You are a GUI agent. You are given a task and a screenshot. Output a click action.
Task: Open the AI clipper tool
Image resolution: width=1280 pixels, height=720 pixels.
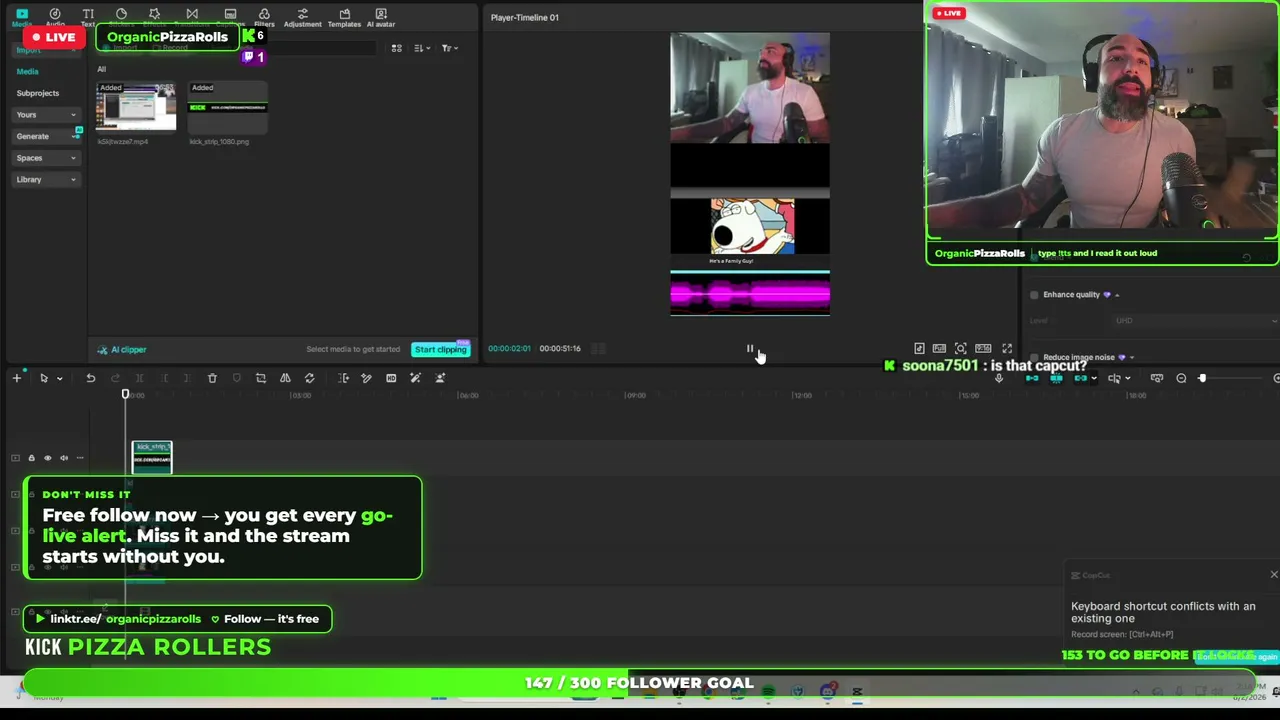122,350
